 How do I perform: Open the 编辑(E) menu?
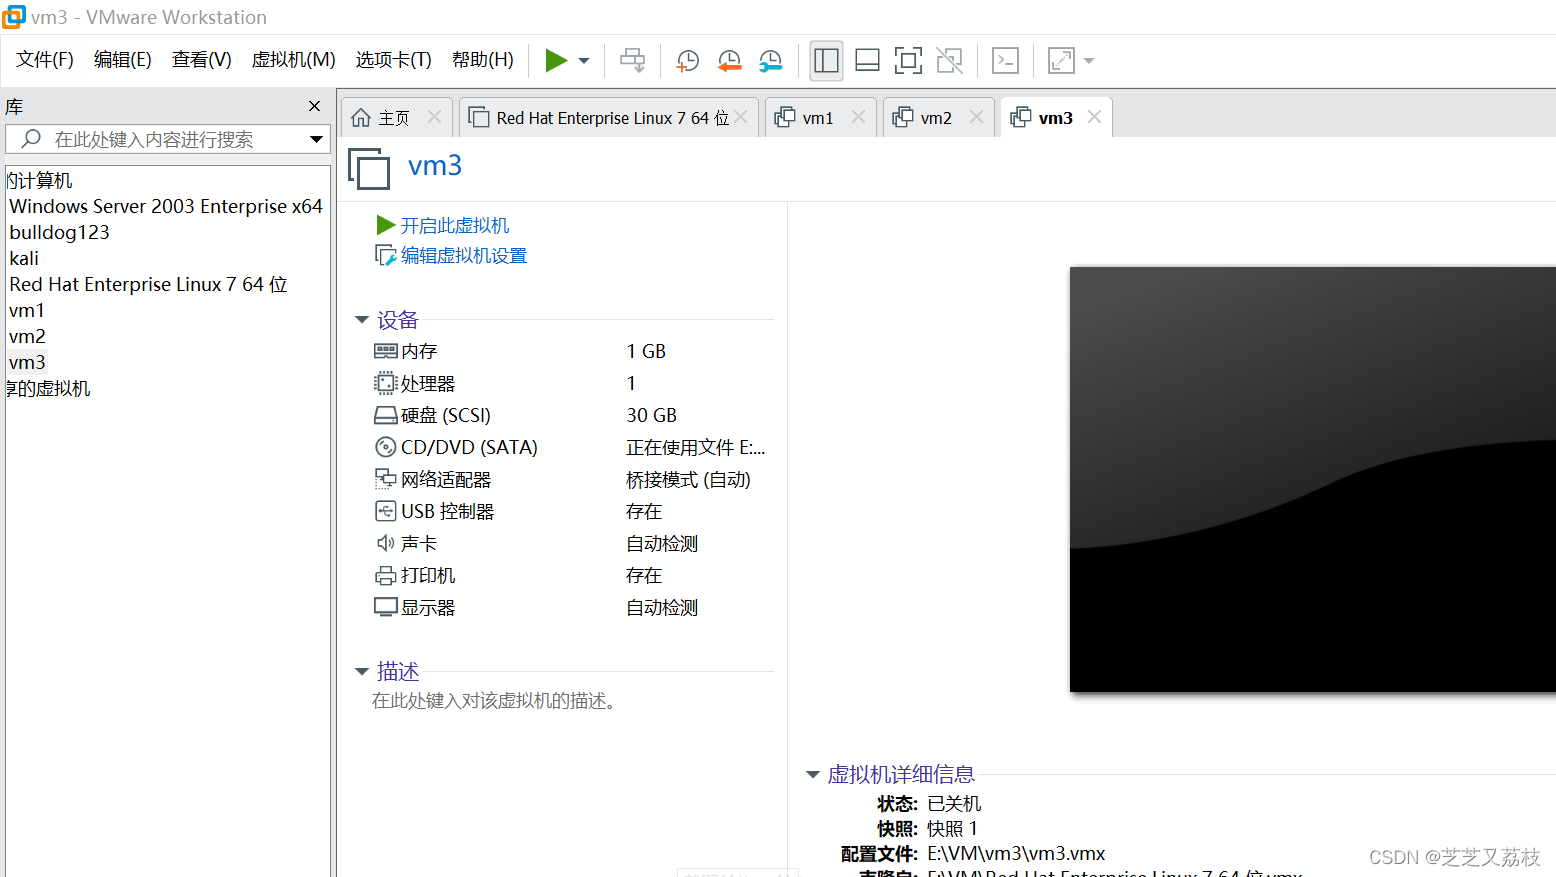[x=123, y=60]
